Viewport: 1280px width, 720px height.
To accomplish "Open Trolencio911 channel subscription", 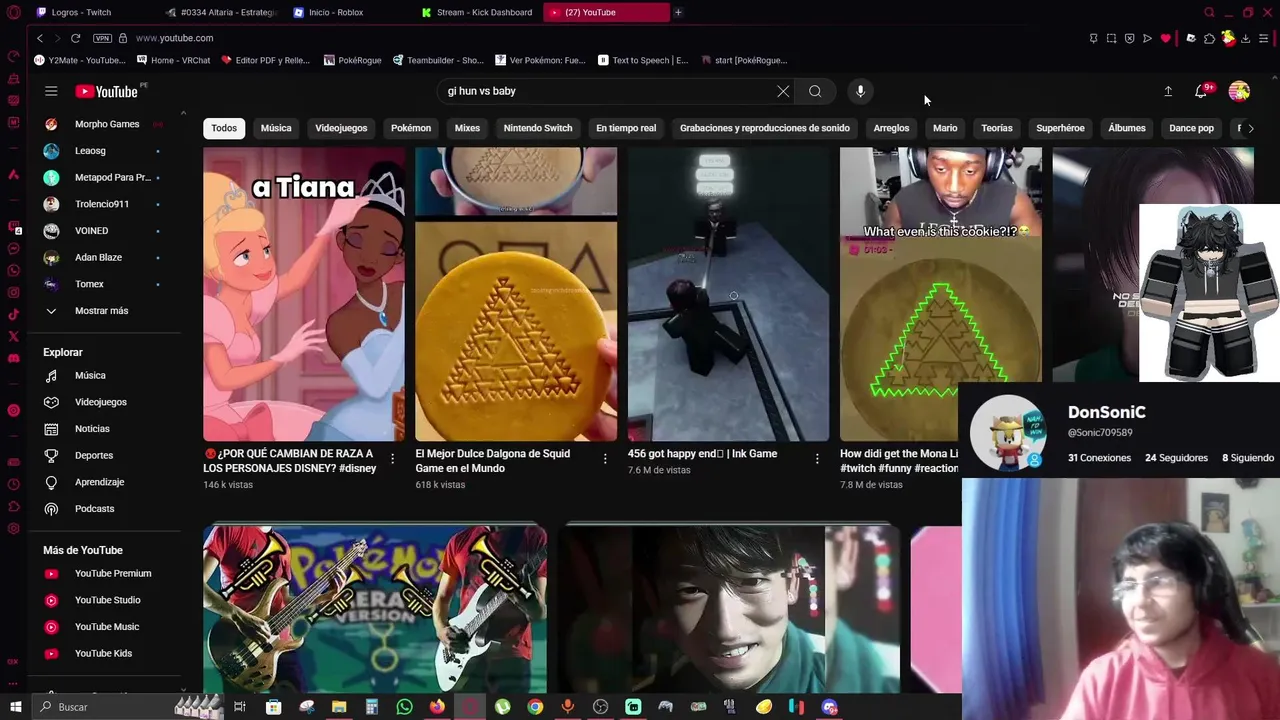I will (106, 204).
